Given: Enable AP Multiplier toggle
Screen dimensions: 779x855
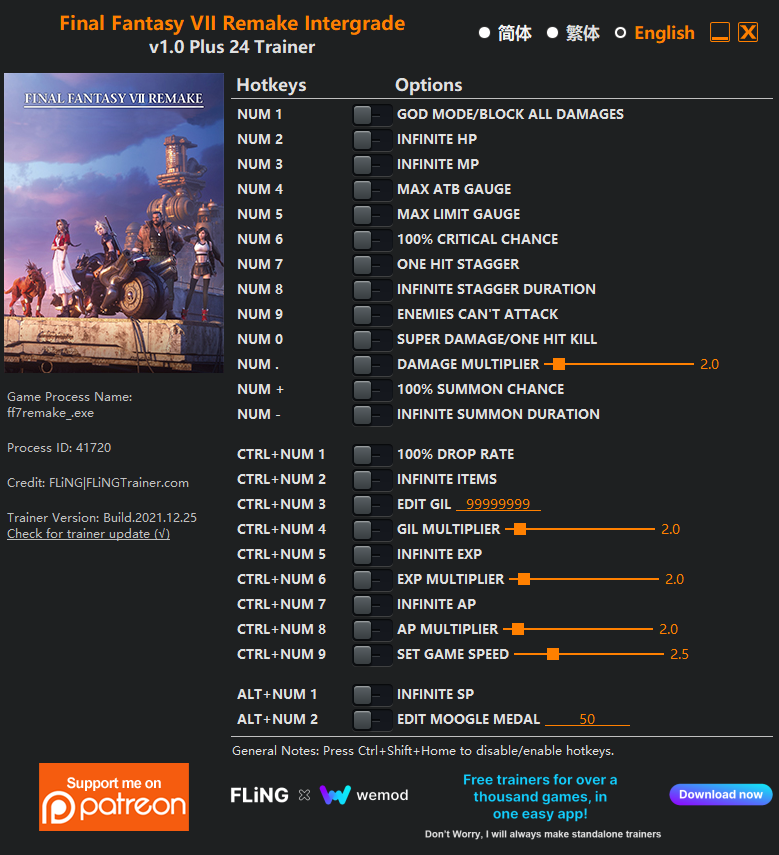Looking at the screenshot, I should pos(372,630).
